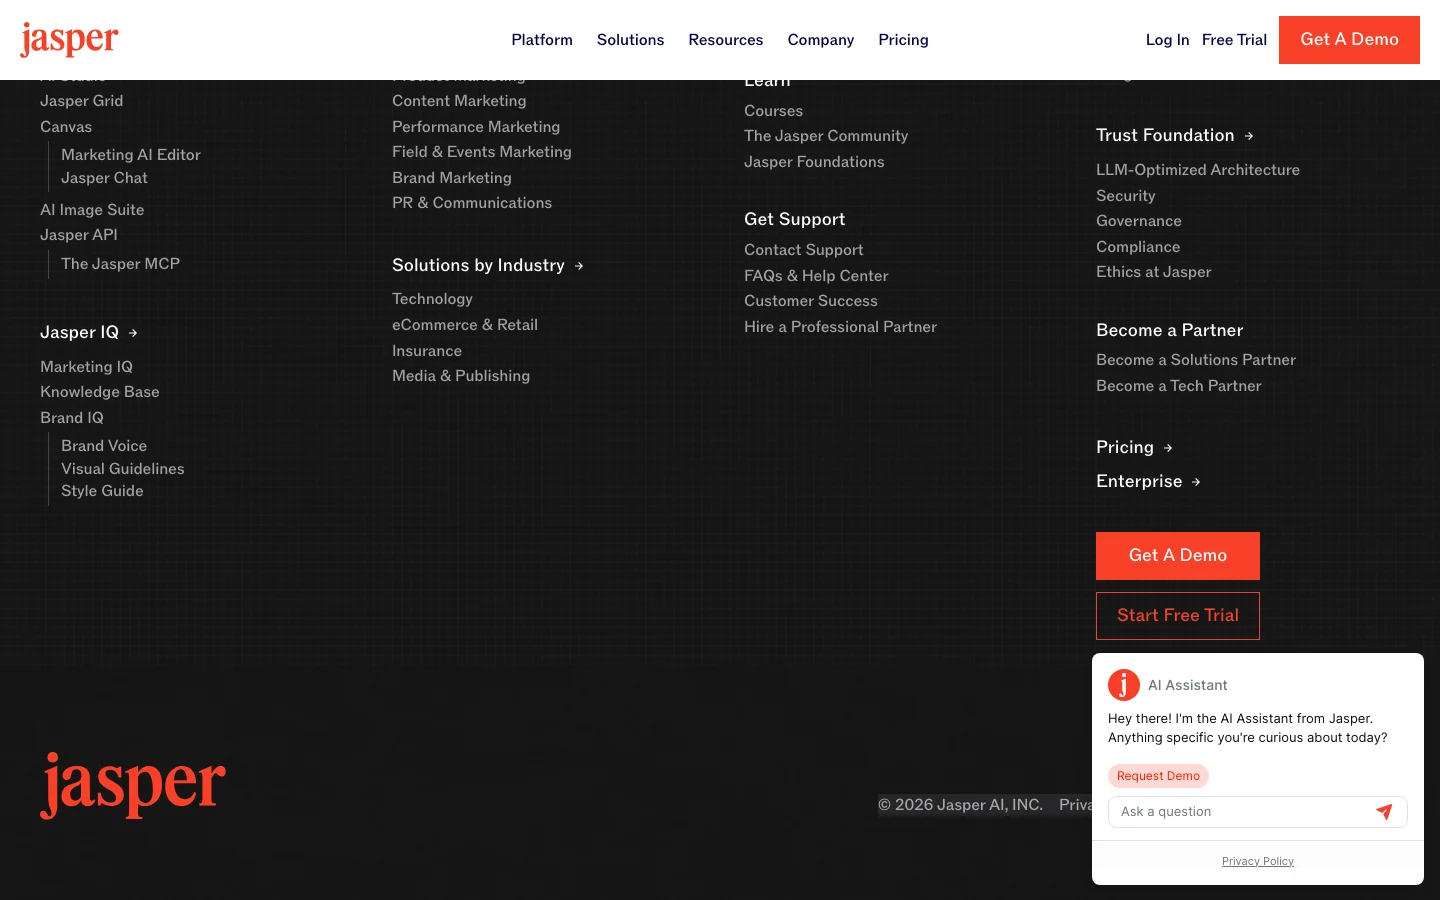
Task: Open Media & Publishing link
Action: [461, 376]
